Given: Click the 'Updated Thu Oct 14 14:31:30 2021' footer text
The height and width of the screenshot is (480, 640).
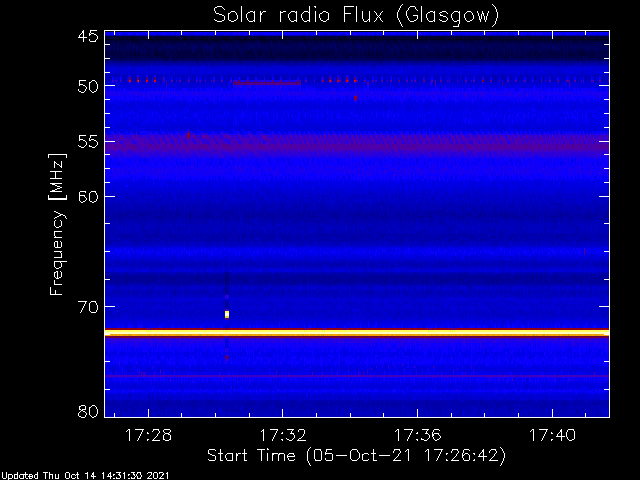Looking at the screenshot, I should (84, 476).
